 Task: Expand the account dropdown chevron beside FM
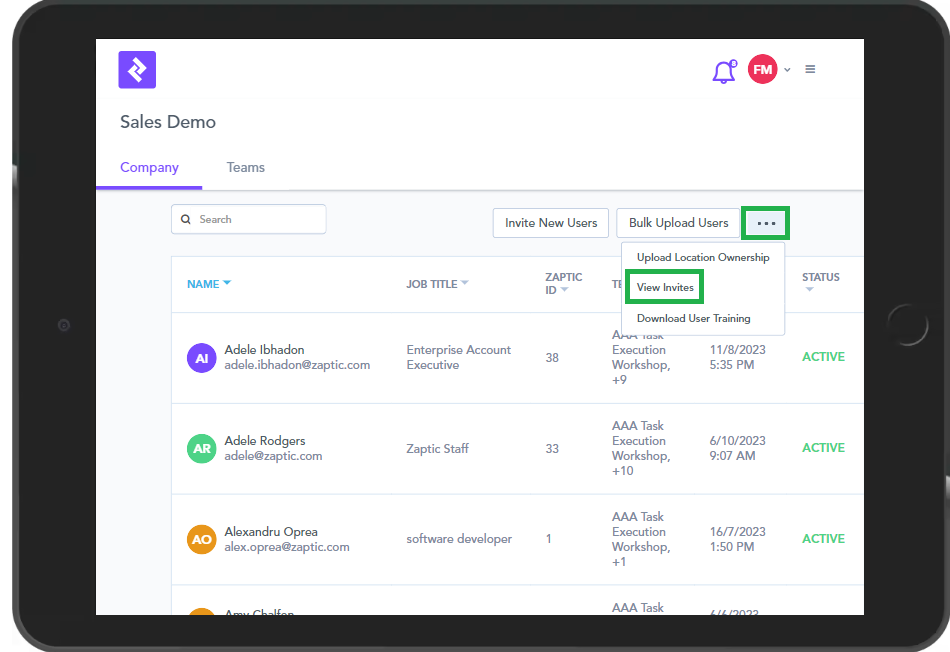tap(787, 70)
